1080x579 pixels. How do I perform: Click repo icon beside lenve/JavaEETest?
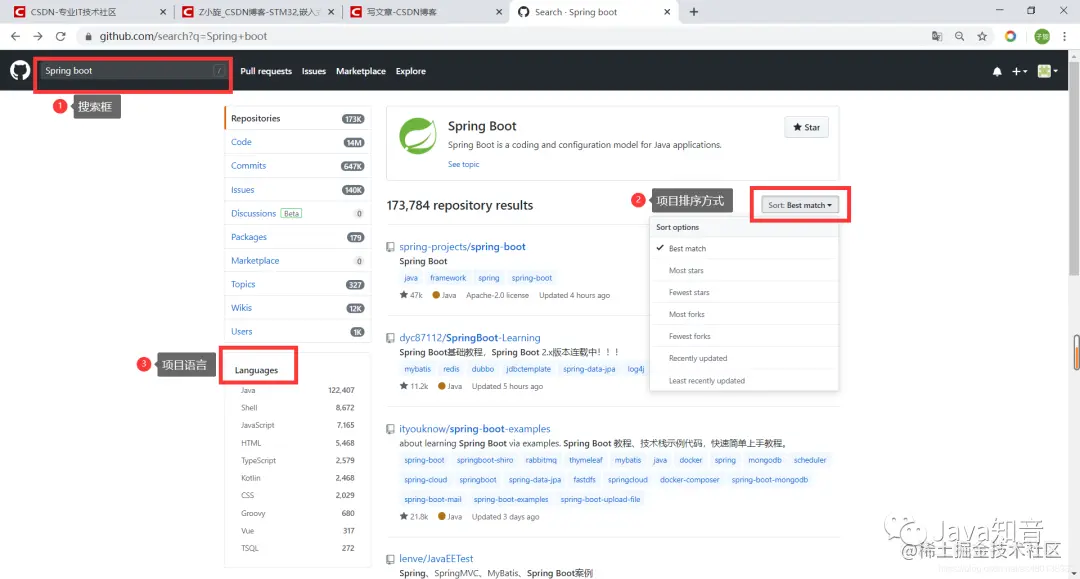click(391, 559)
